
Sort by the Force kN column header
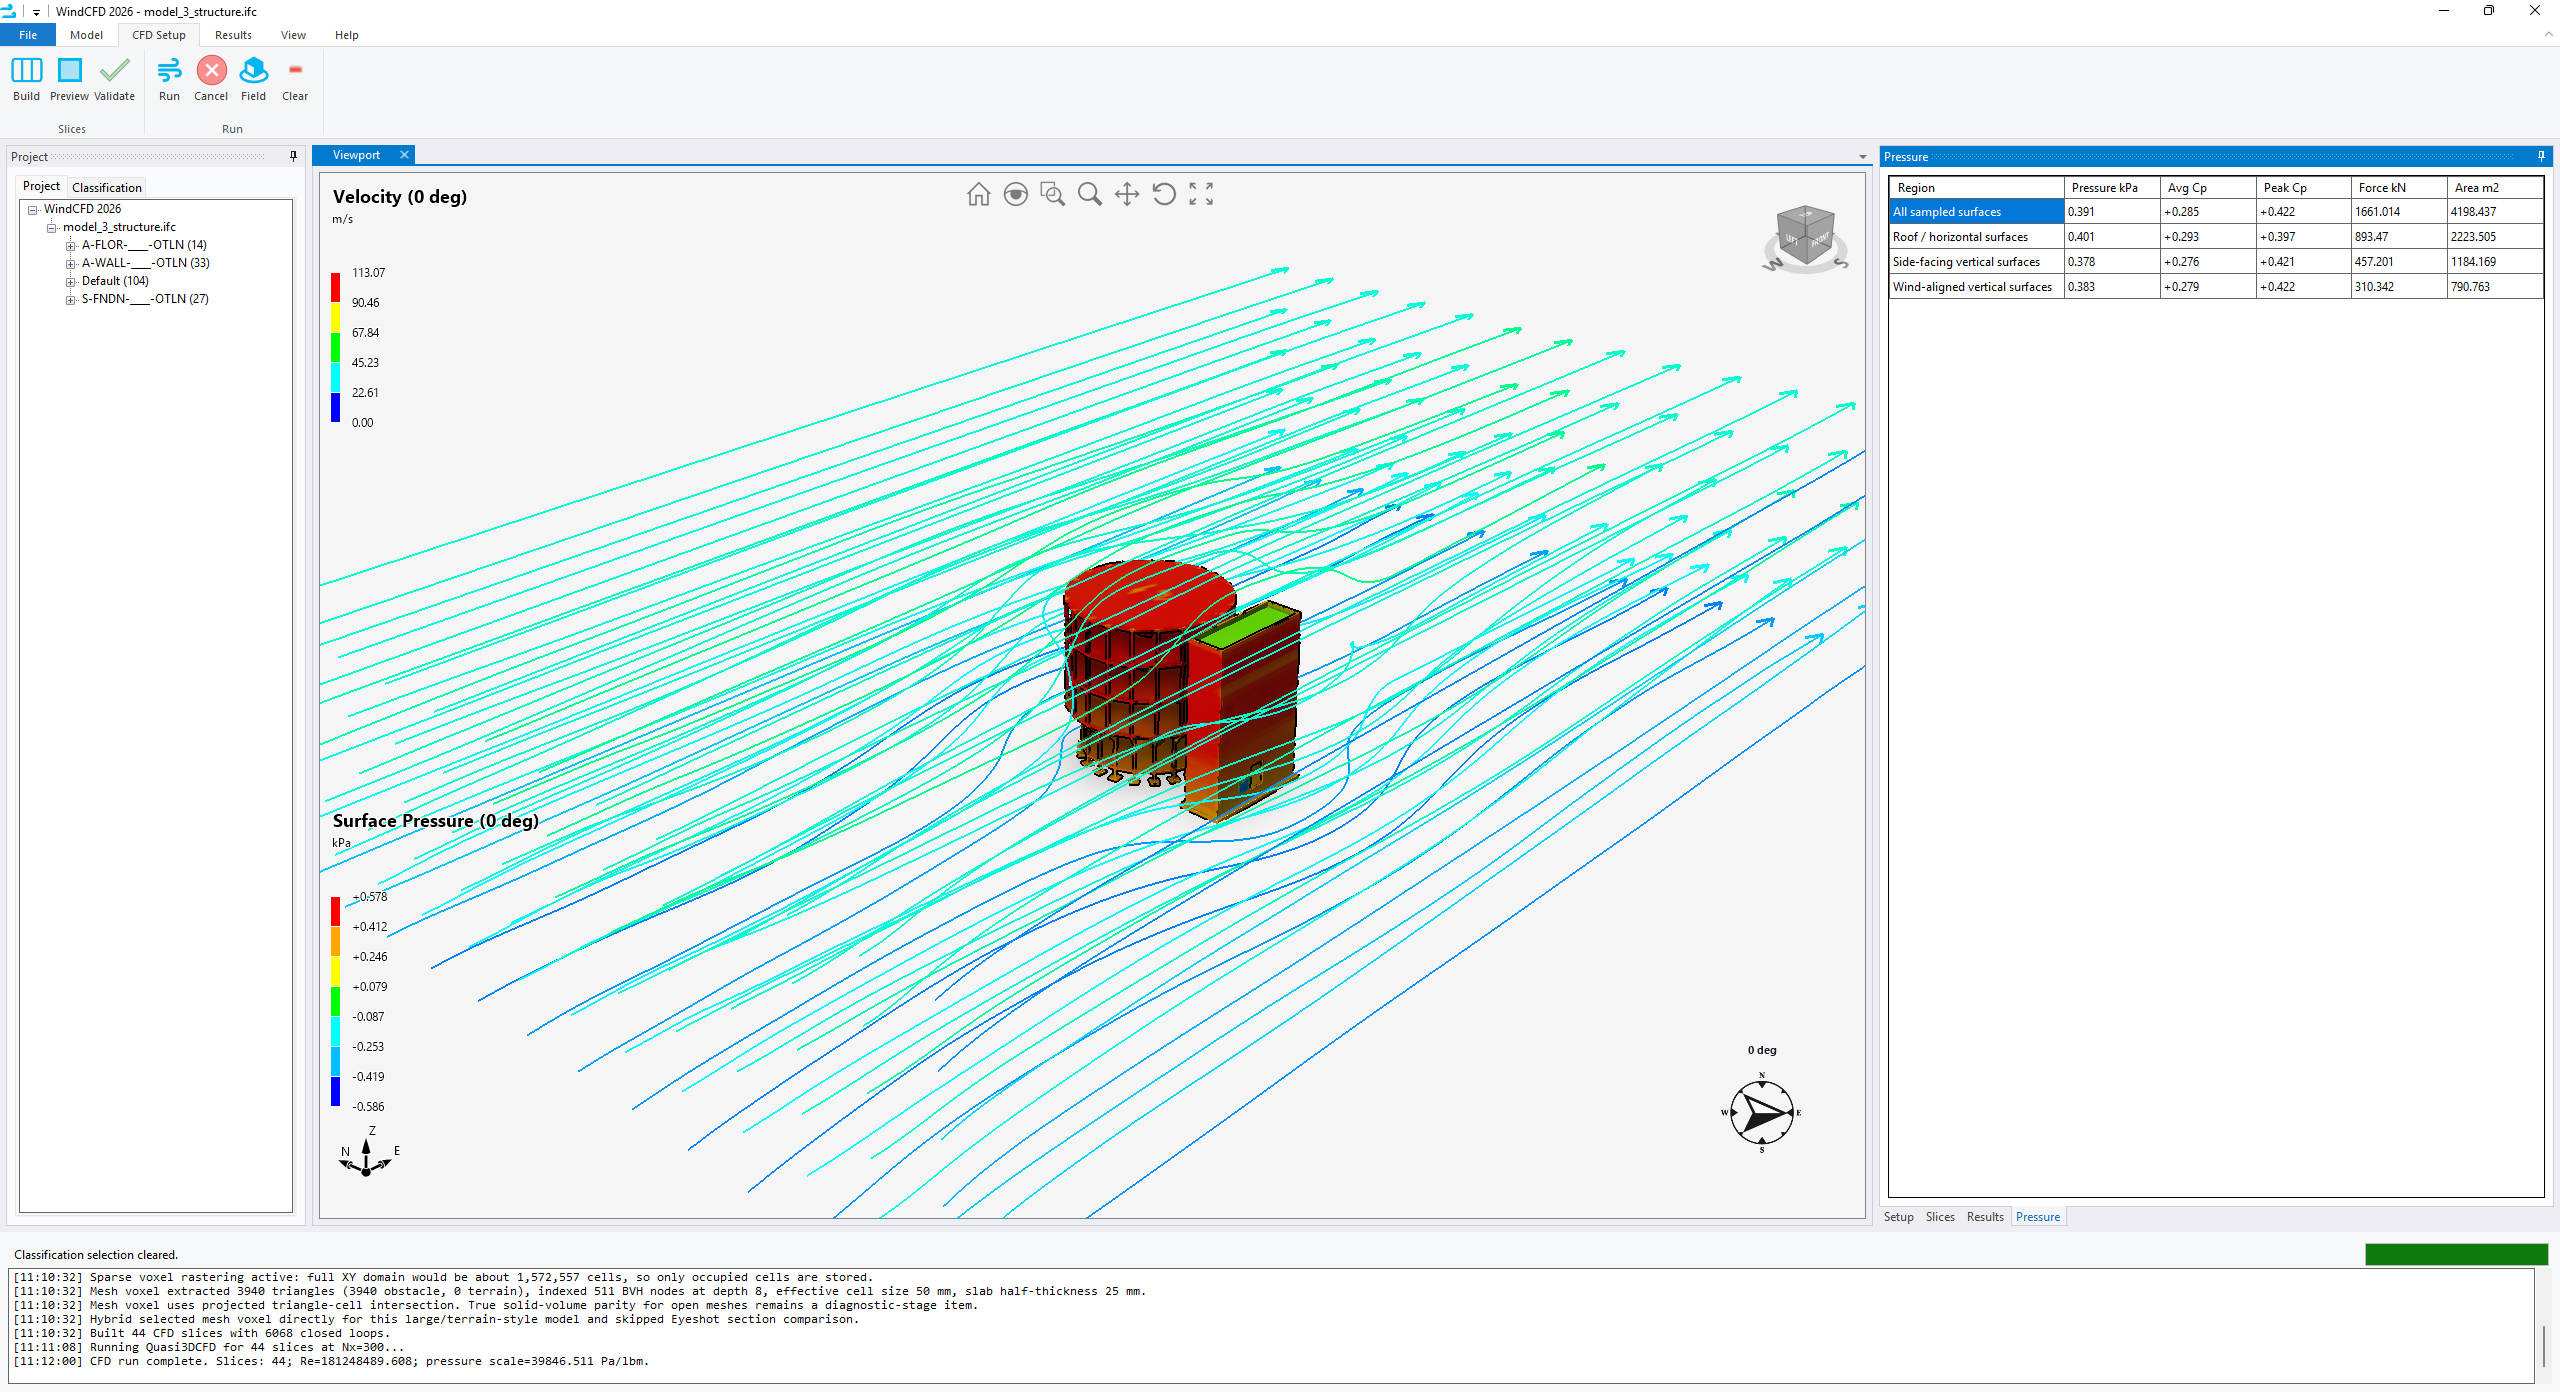click(2399, 187)
